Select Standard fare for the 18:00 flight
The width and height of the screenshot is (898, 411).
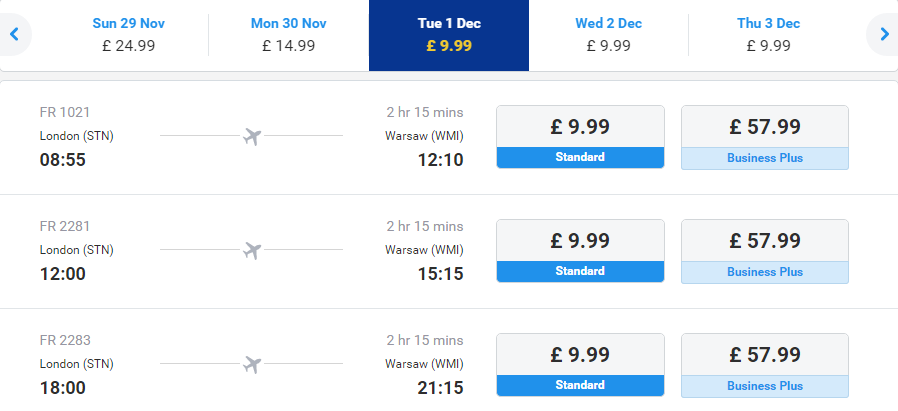pos(580,365)
